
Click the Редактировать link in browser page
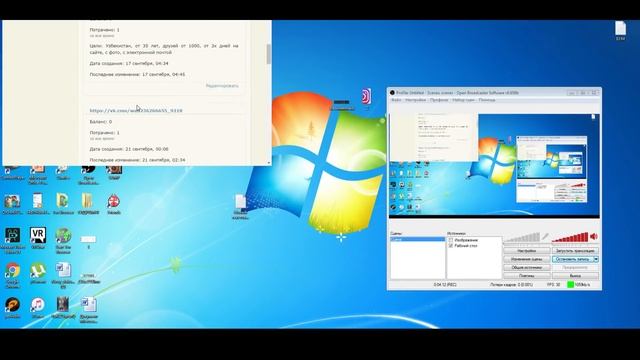pyautogui.click(x=222, y=86)
